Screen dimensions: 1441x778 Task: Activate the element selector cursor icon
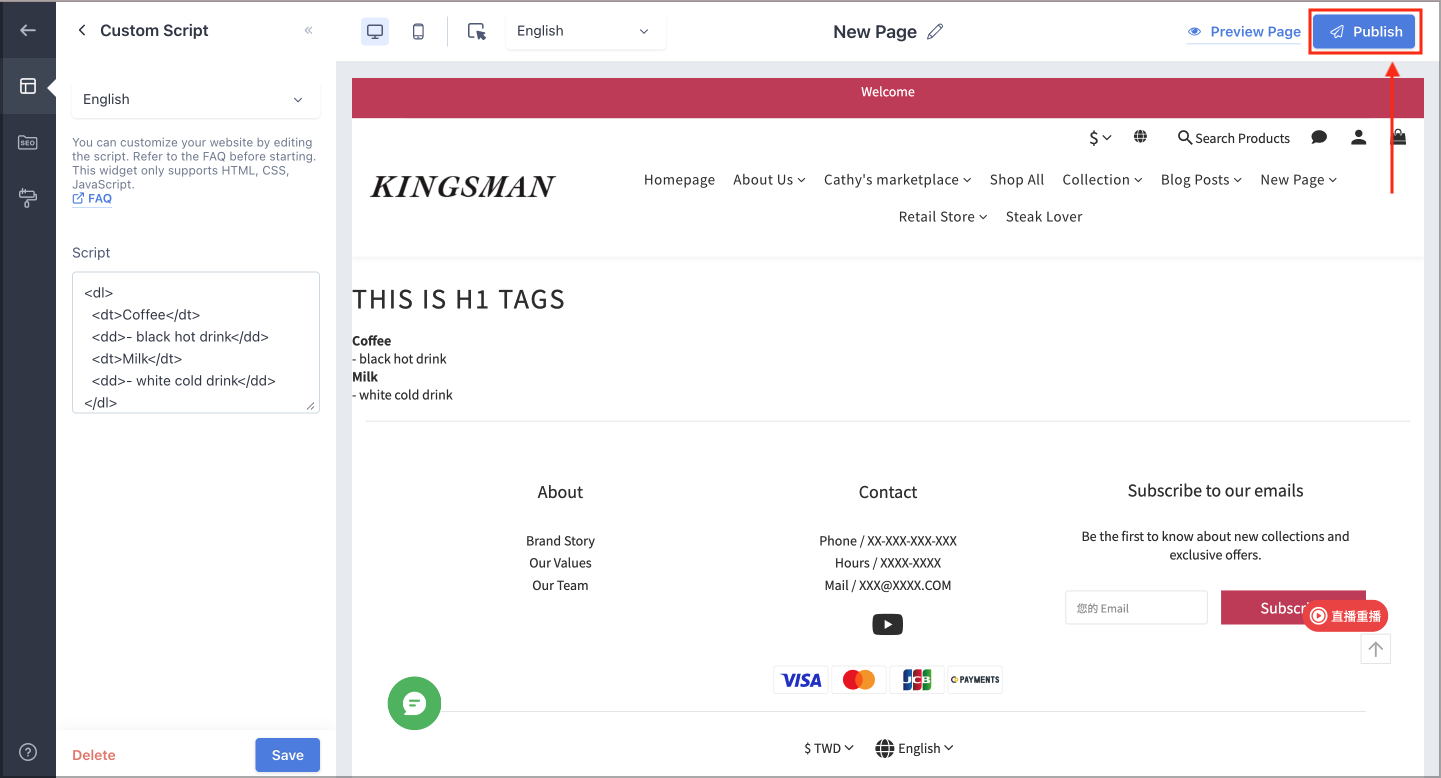(477, 31)
